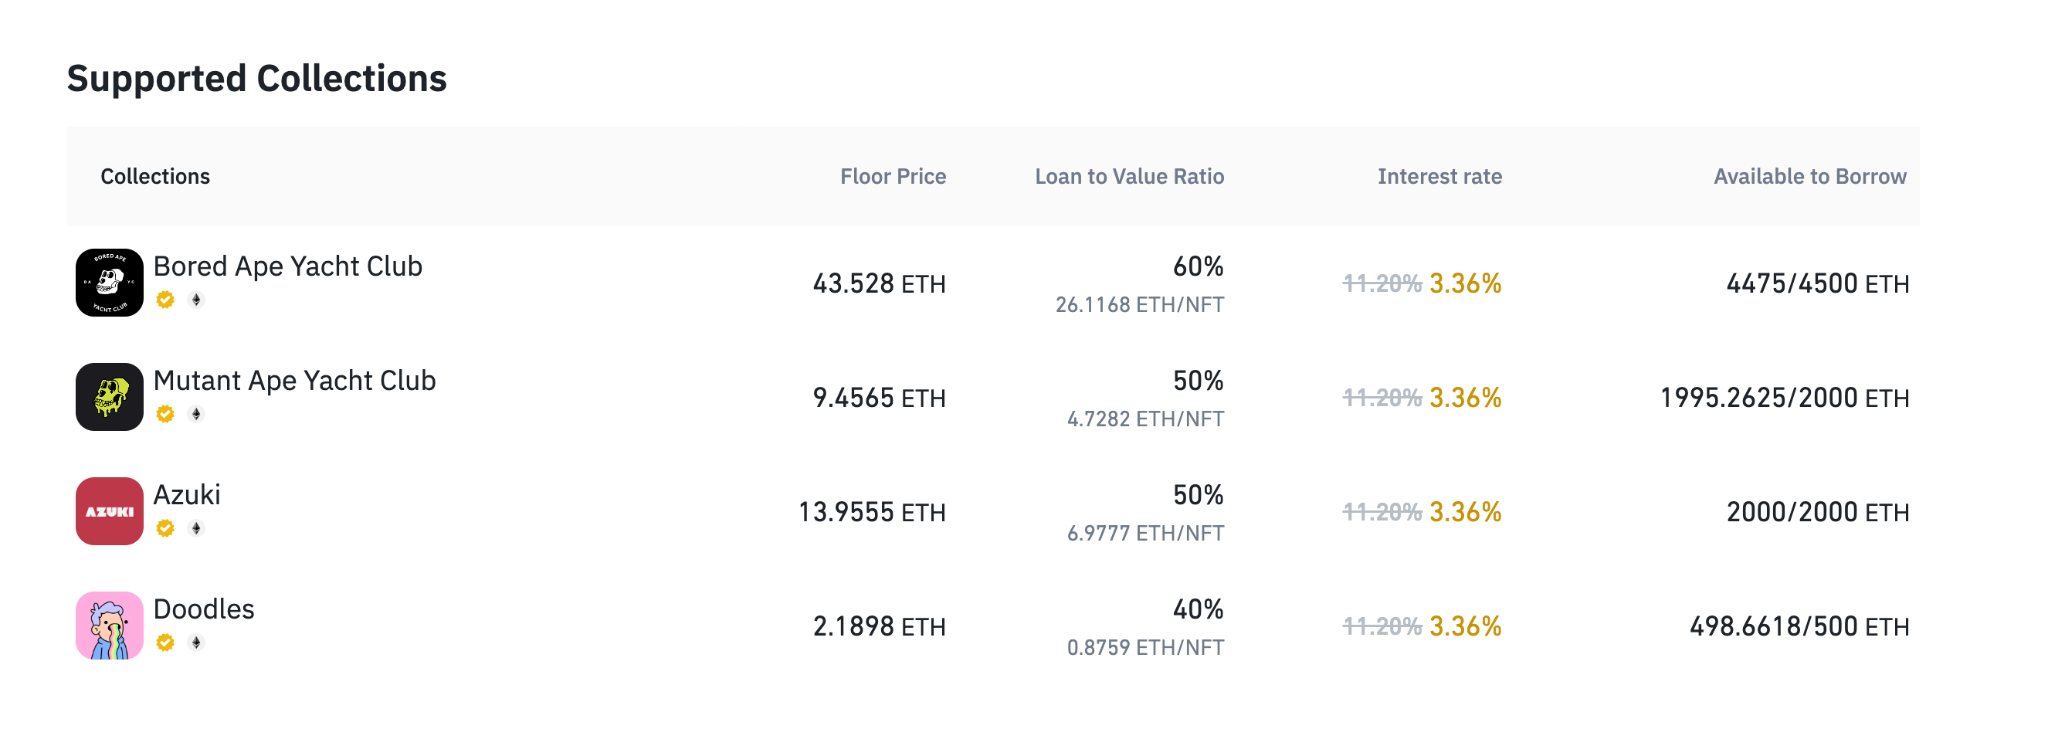The height and width of the screenshot is (734, 2048).
Task: Sort by Floor Price column header
Action: tap(893, 177)
